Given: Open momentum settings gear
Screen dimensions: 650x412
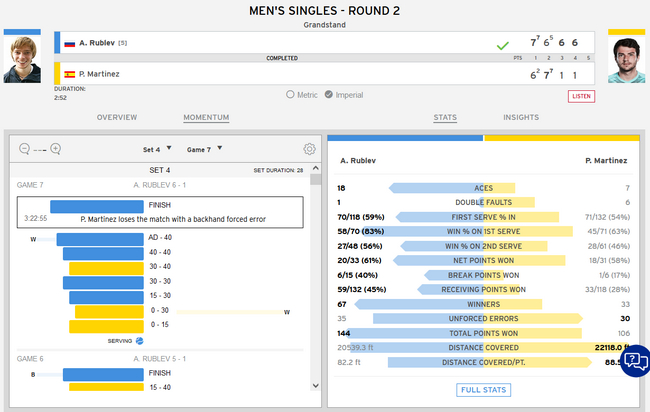Looking at the screenshot, I should click(310, 149).
